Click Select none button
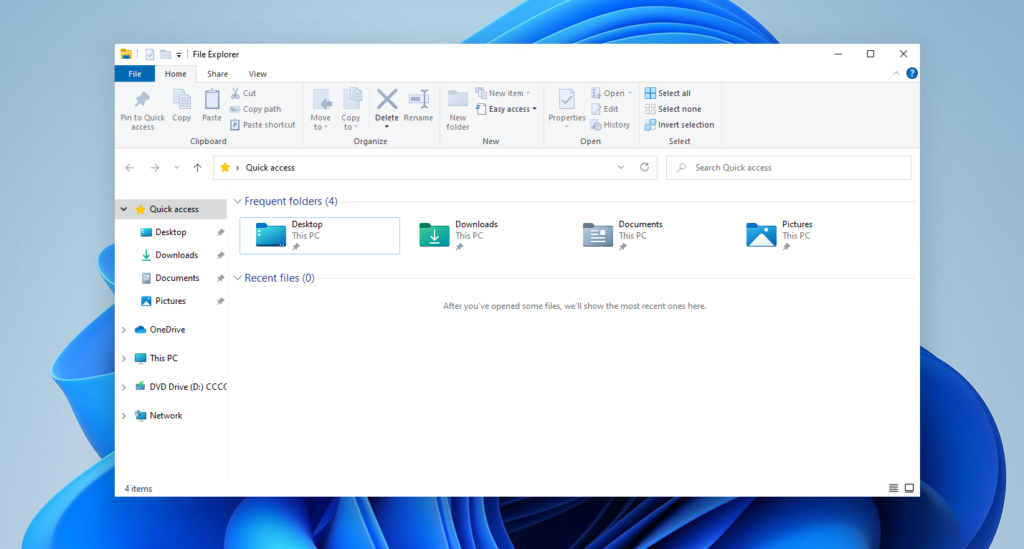 (672, 109)
